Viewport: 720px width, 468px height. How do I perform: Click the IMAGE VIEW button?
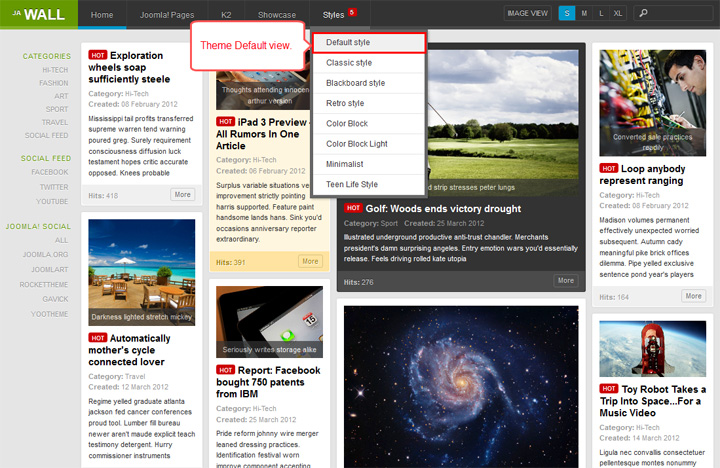pyautogui.click(x=527, y=13)
